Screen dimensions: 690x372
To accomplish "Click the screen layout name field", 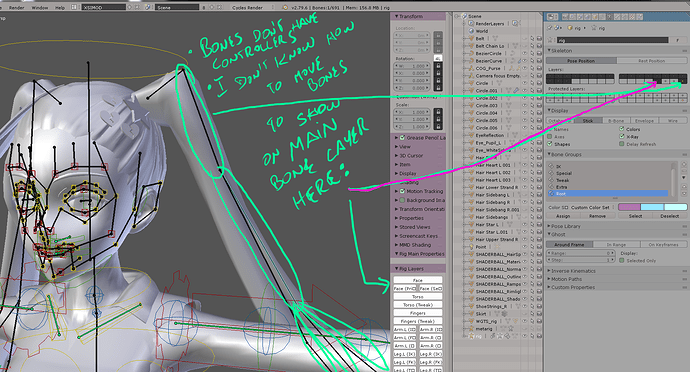I will pos(104,7).
